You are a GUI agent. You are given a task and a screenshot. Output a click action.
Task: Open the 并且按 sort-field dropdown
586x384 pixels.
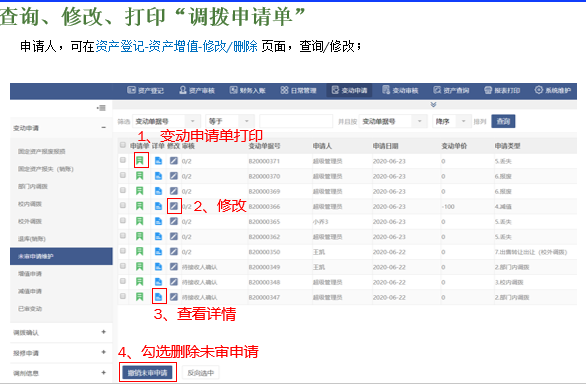pos(393,121)
